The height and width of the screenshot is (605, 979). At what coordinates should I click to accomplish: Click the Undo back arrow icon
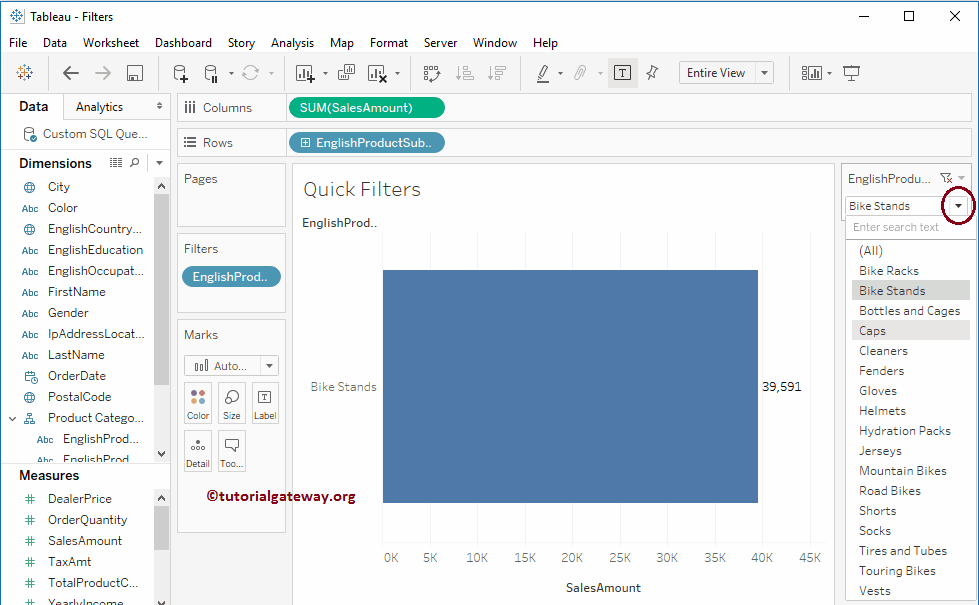(71, 73)
